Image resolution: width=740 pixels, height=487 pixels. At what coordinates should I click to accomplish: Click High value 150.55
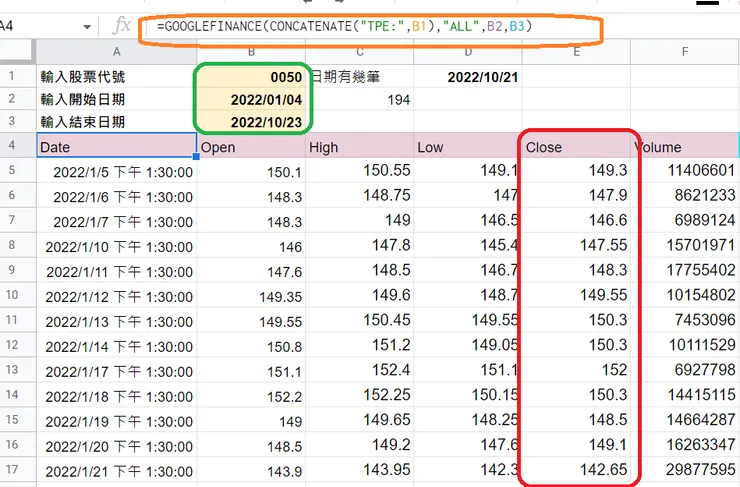[x=360, y=170]
